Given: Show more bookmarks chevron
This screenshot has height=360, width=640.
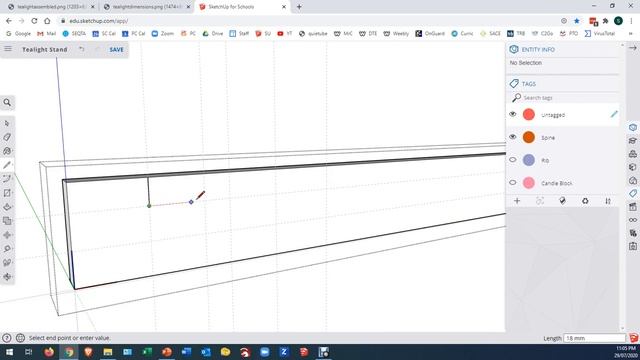Looking at the screenshot, I should click(631, 33).
